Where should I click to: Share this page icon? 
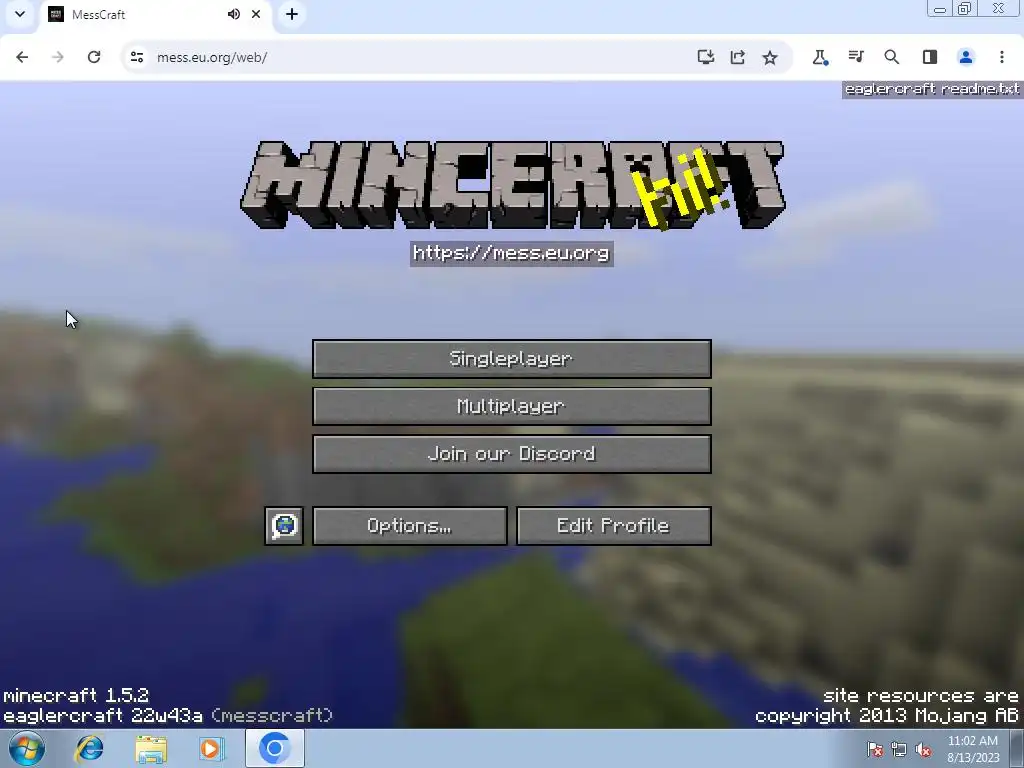pos(737,57)
